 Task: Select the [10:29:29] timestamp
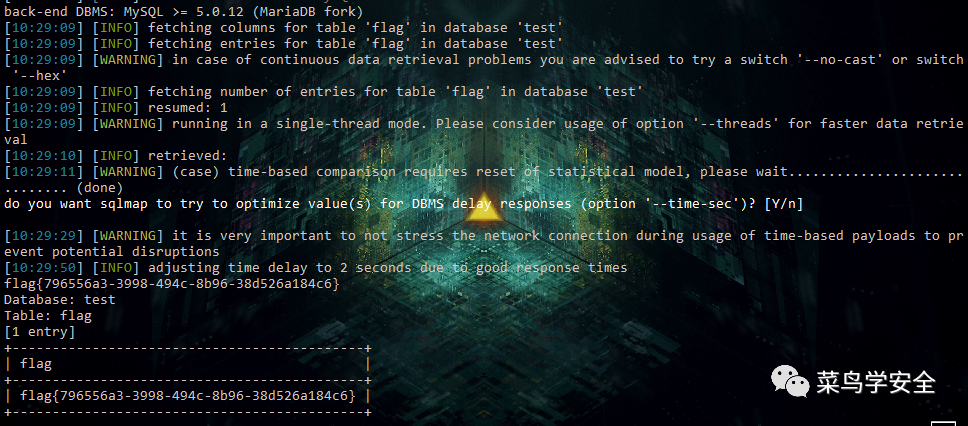point(44,236)
